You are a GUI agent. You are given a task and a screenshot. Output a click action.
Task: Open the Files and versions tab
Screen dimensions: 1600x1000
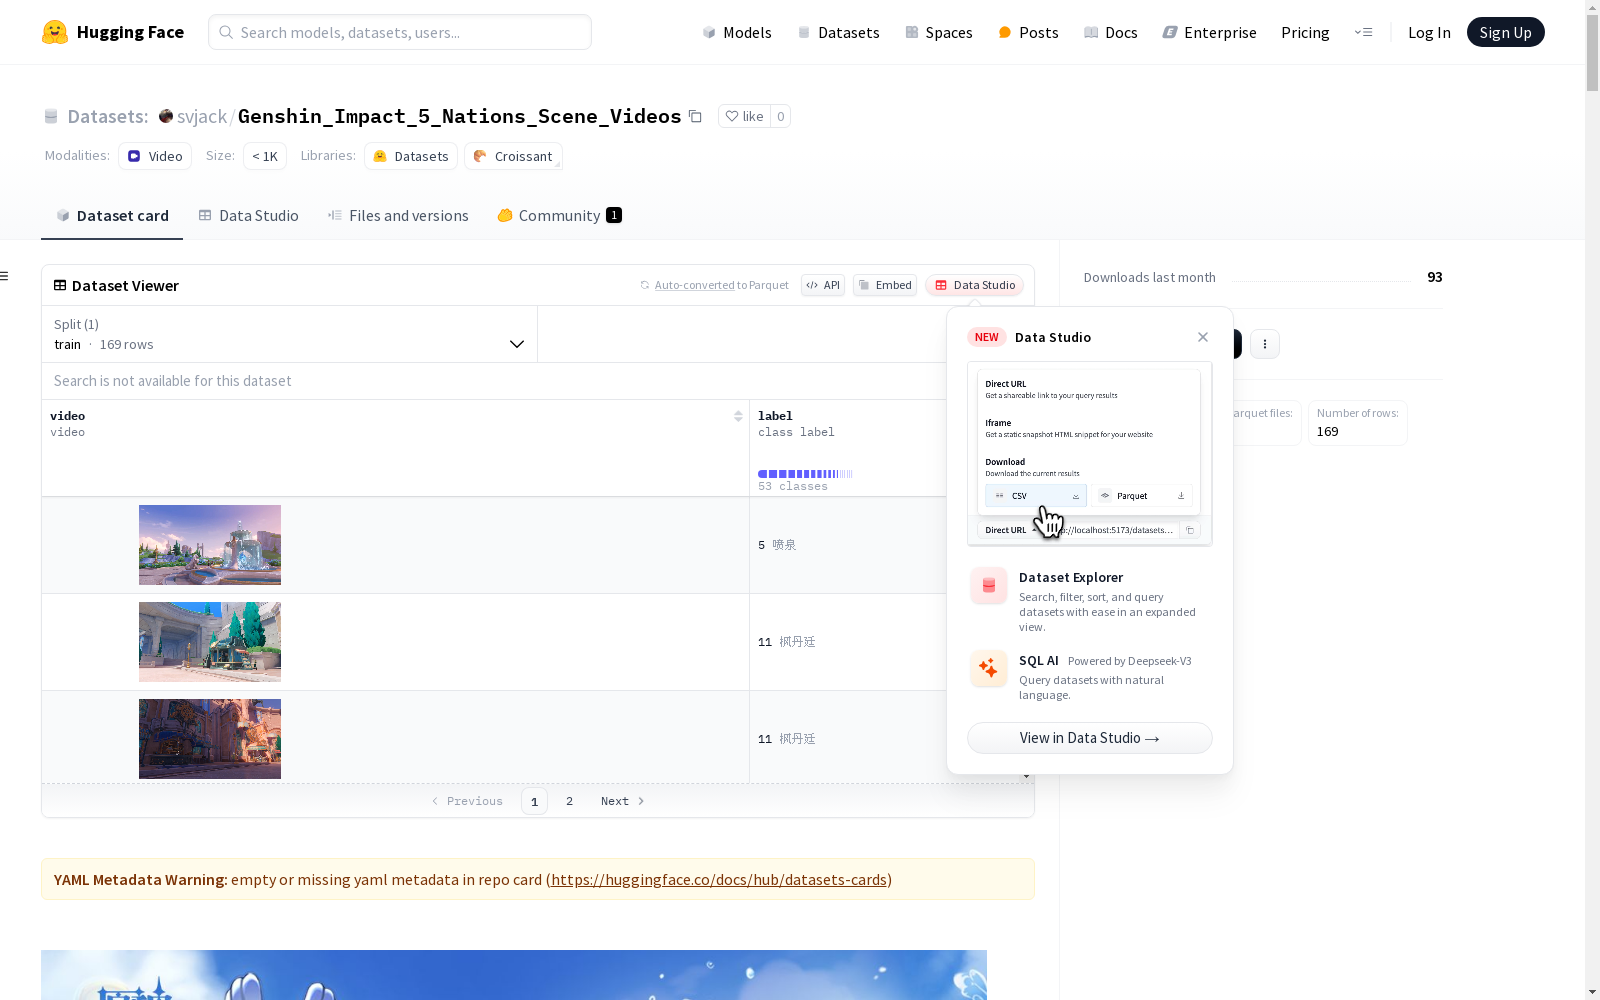pyautogui.click(x=398, y=216)
